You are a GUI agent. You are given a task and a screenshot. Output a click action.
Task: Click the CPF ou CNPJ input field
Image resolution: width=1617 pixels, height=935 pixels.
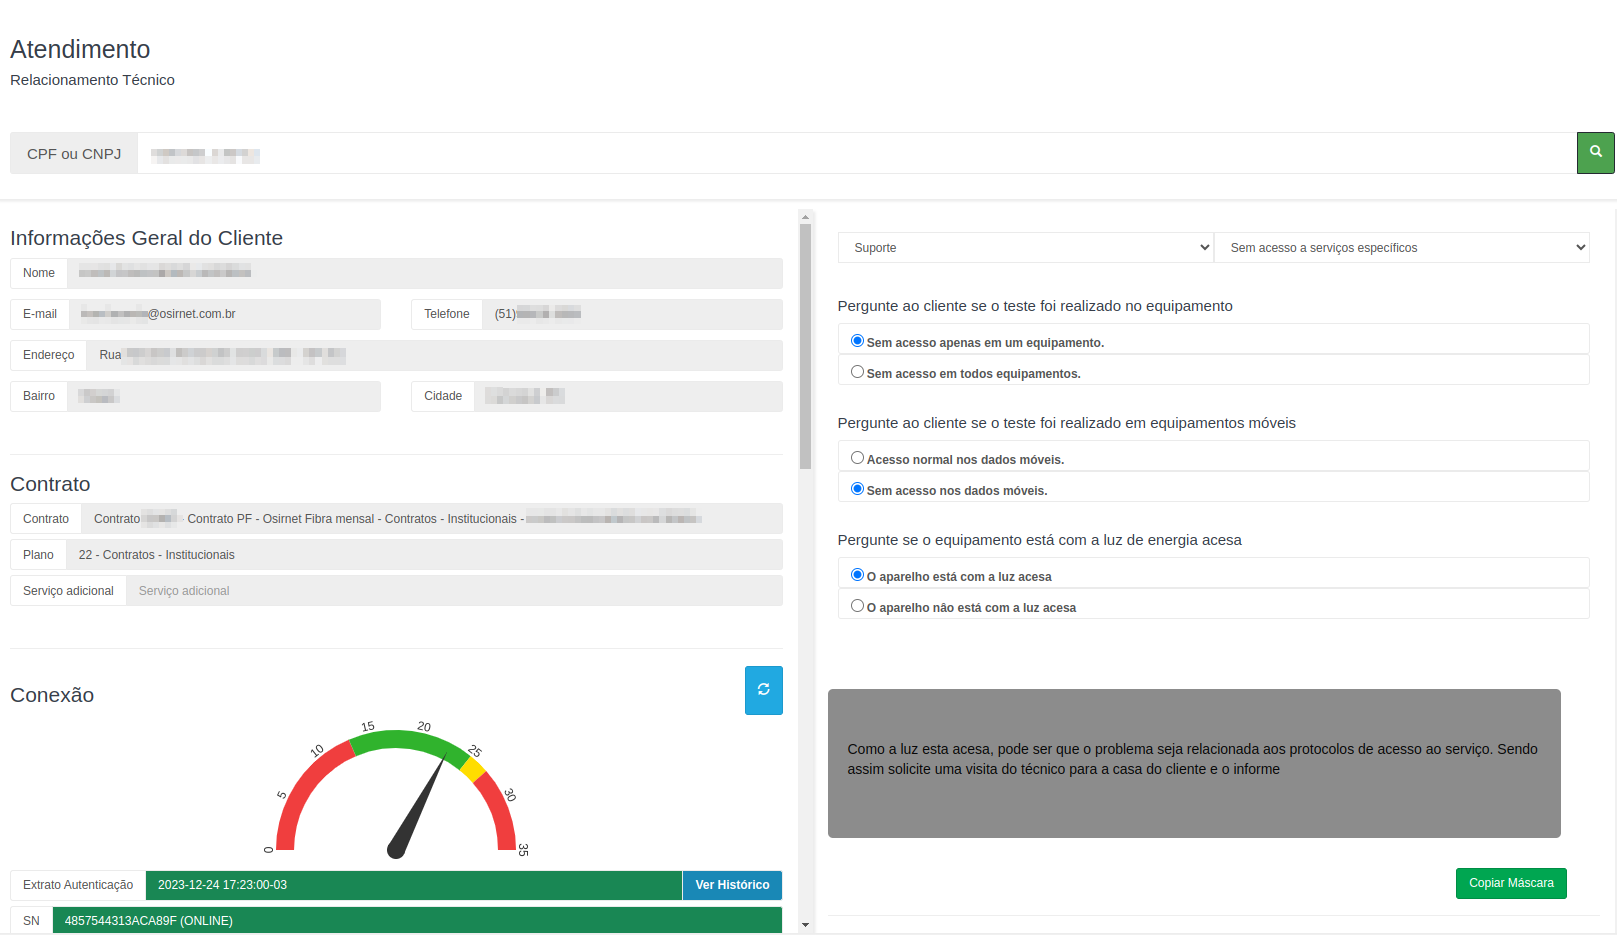856,154
